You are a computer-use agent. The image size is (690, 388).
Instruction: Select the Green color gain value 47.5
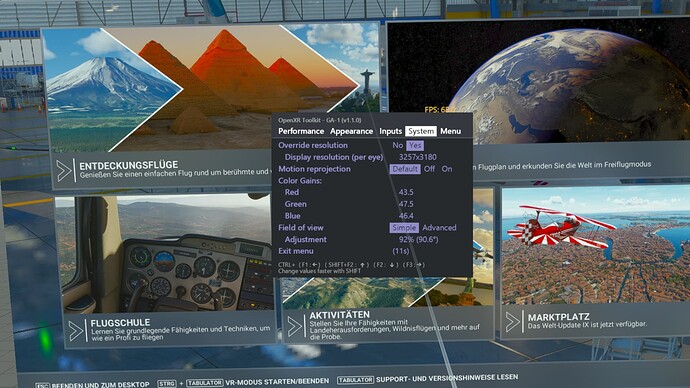[406, 204]
